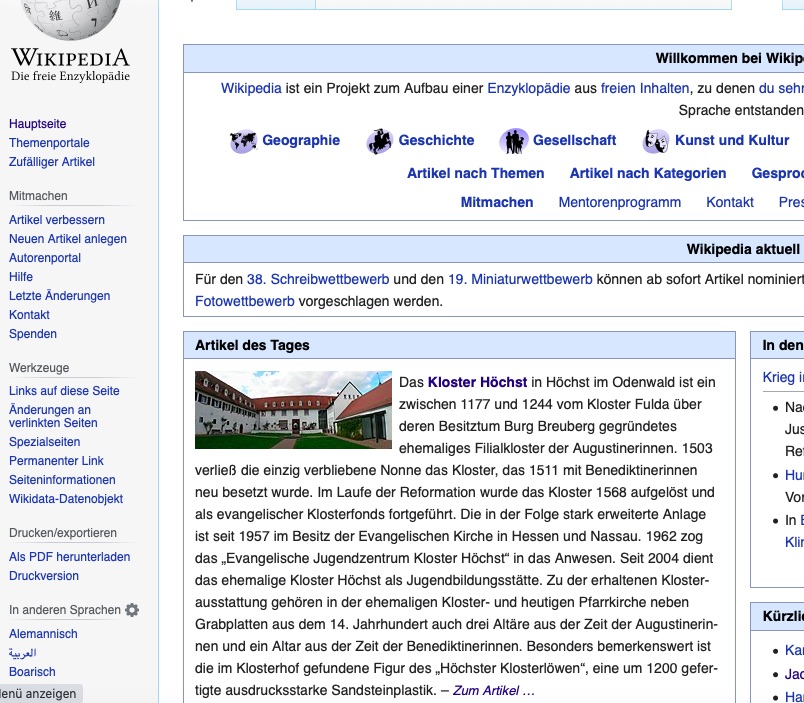Open a Zufälliger Artikel

pos(52,162)
